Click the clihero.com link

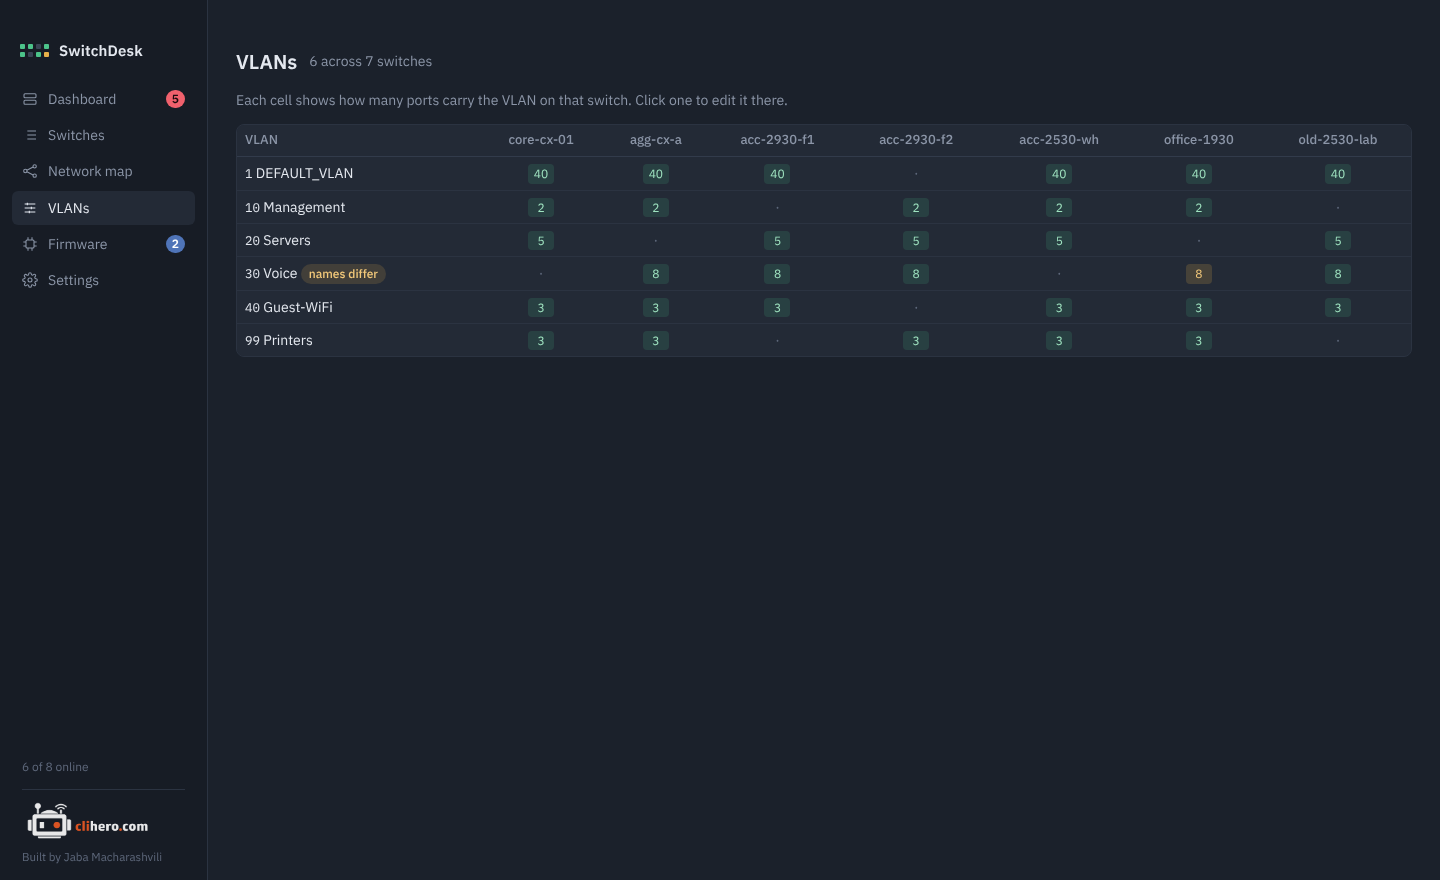pos(111,826)
